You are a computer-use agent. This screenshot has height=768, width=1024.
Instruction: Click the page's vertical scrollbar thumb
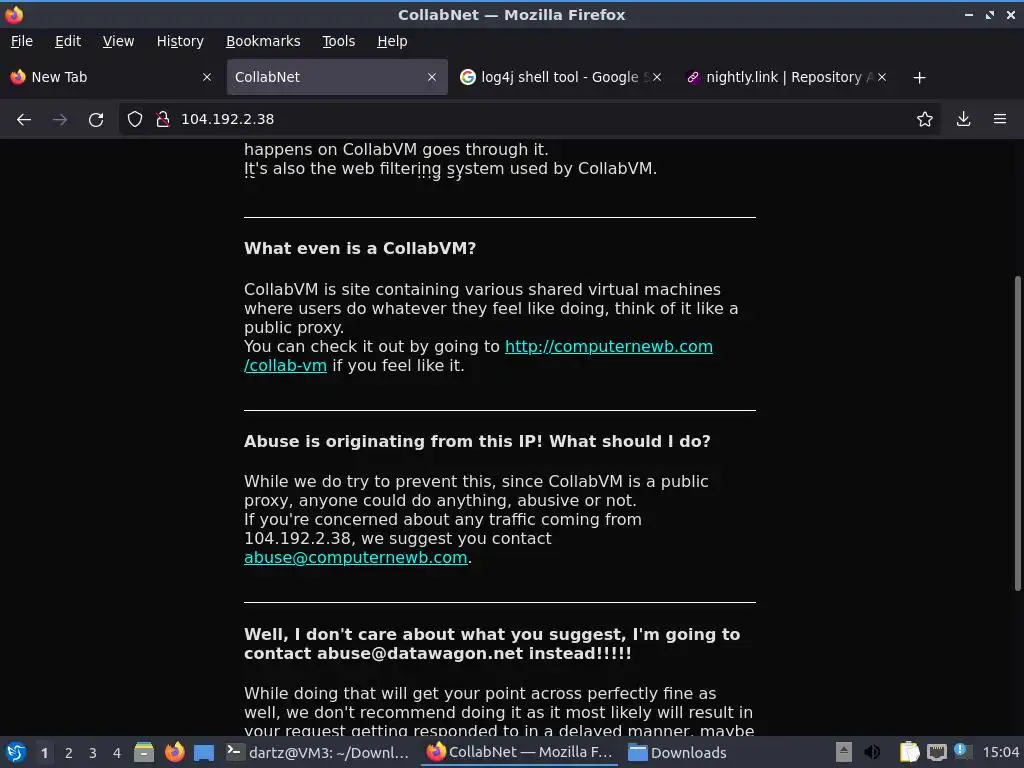[x=1017, y=434]
